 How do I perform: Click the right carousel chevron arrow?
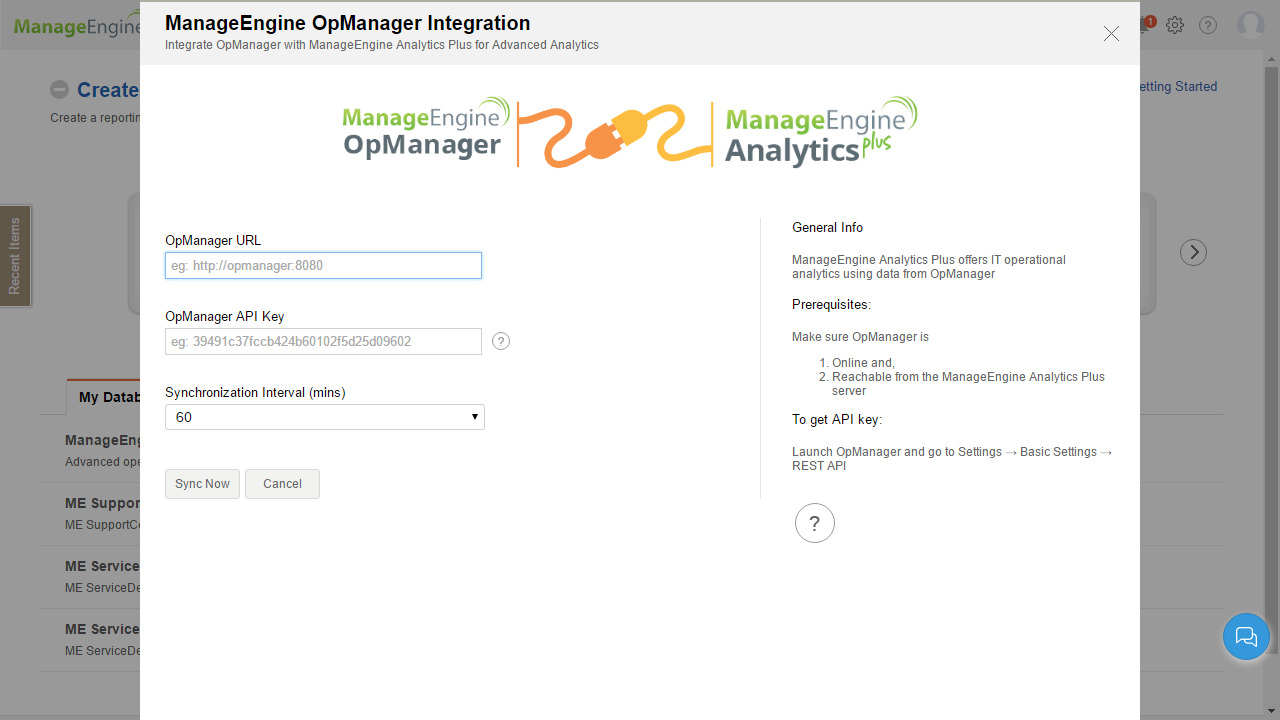tap(1193, 252)
